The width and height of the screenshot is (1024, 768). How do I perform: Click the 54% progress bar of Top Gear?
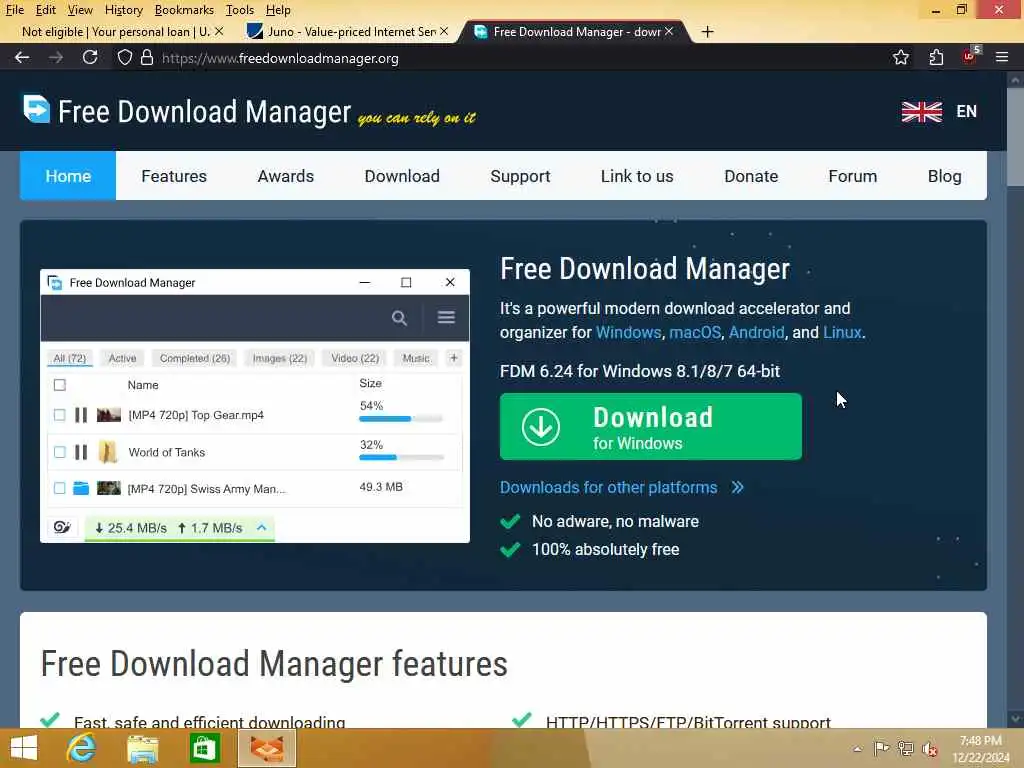pos(401,419)
